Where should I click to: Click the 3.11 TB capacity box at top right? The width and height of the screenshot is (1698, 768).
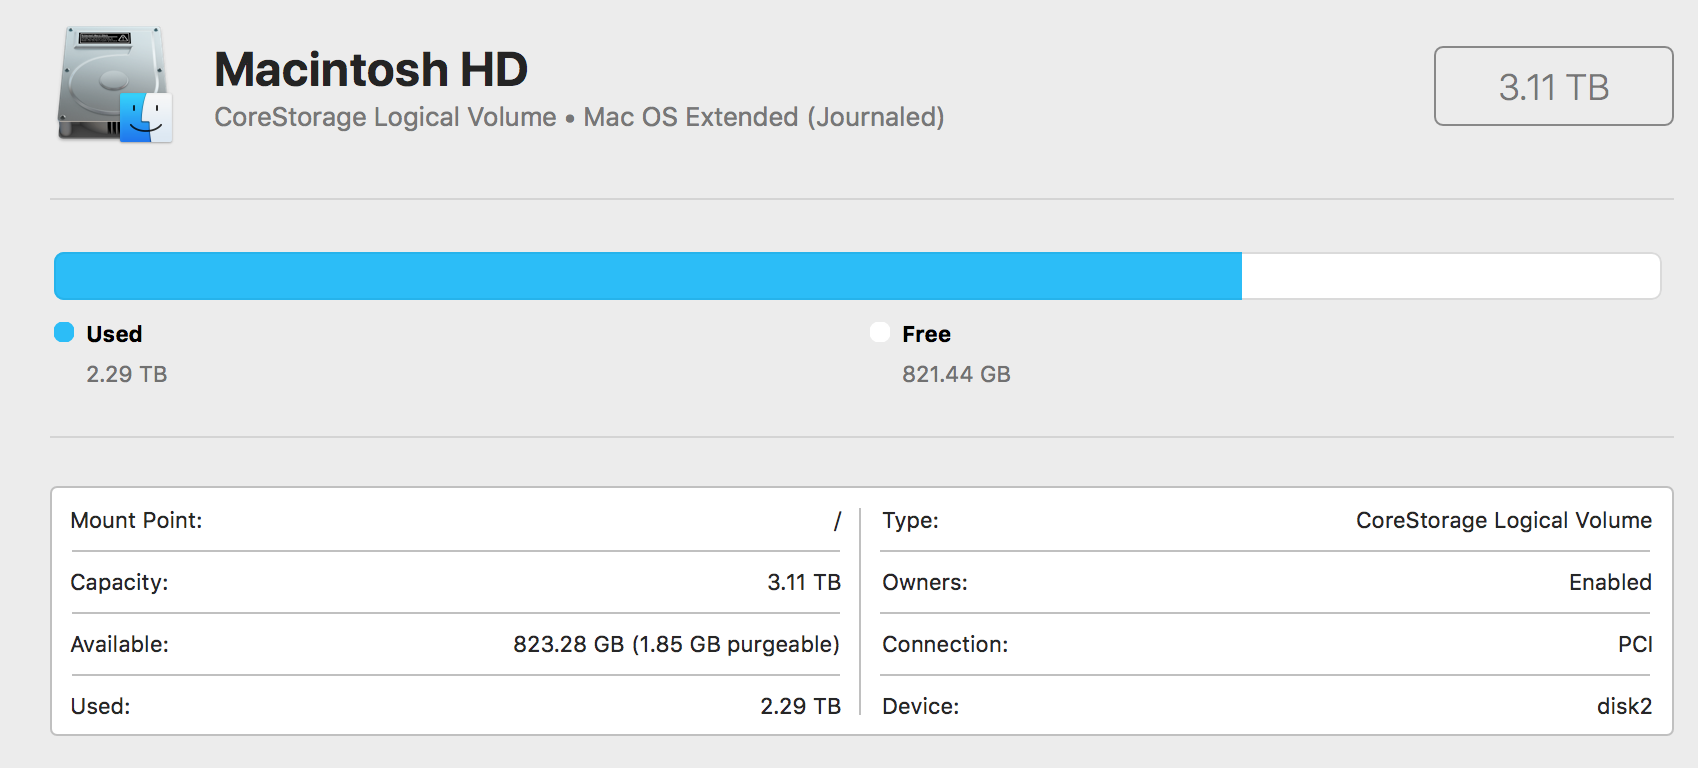coord(1553,87)
